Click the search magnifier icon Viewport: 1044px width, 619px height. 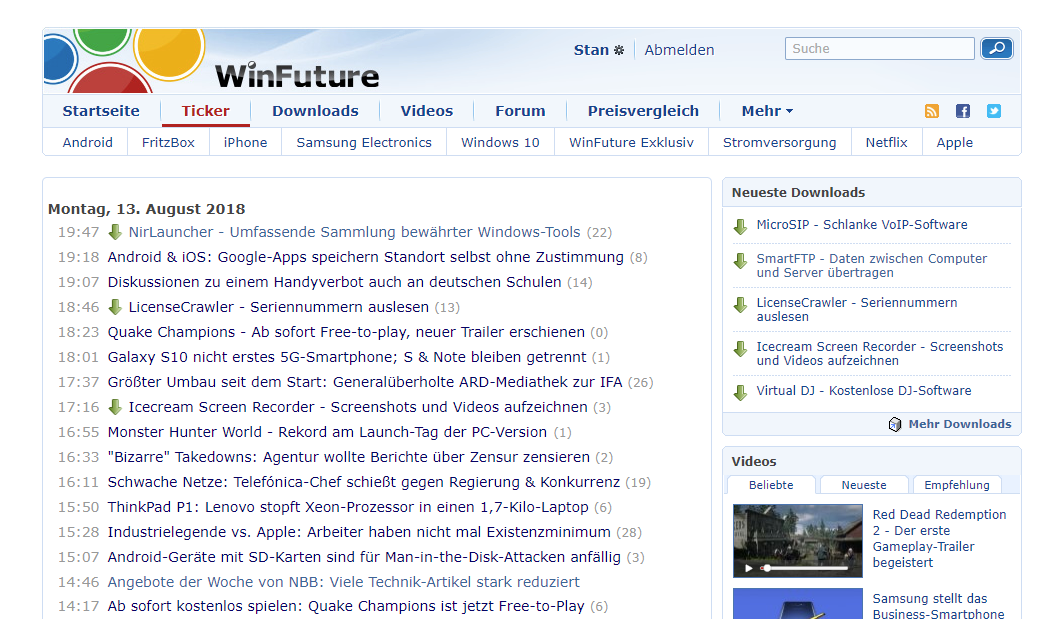pyautogui.click(x=996, y=48)
